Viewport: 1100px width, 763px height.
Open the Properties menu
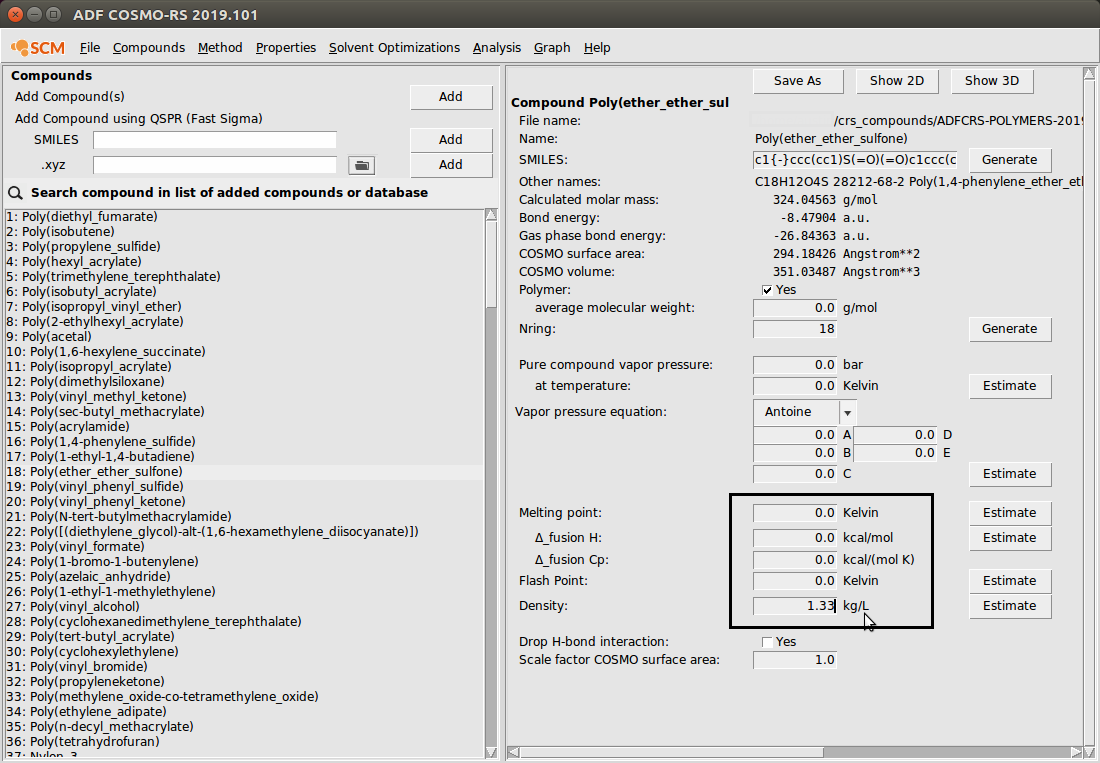click(285, 47)
